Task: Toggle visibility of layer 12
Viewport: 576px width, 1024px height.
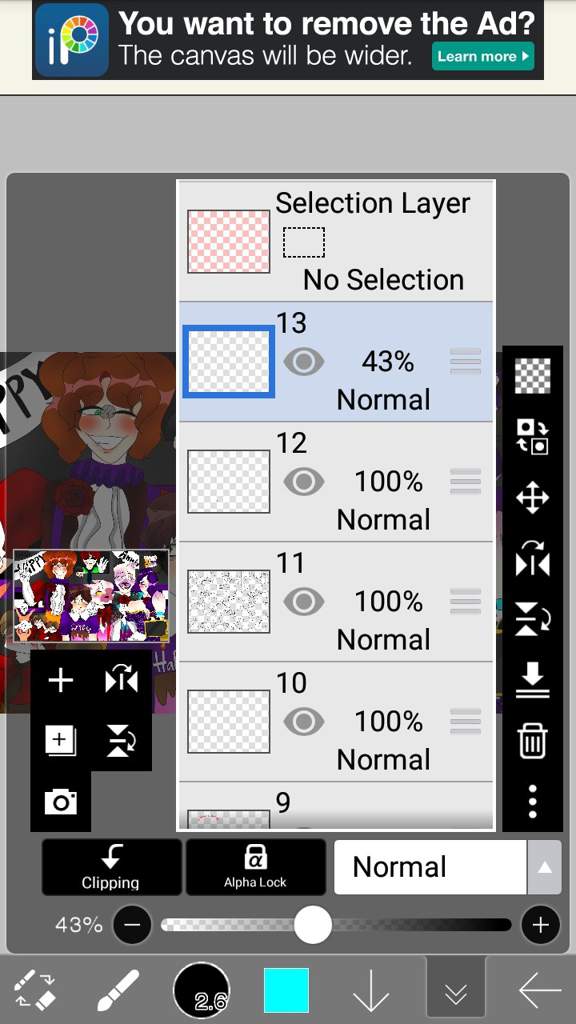Action: (x=304, y=482)
